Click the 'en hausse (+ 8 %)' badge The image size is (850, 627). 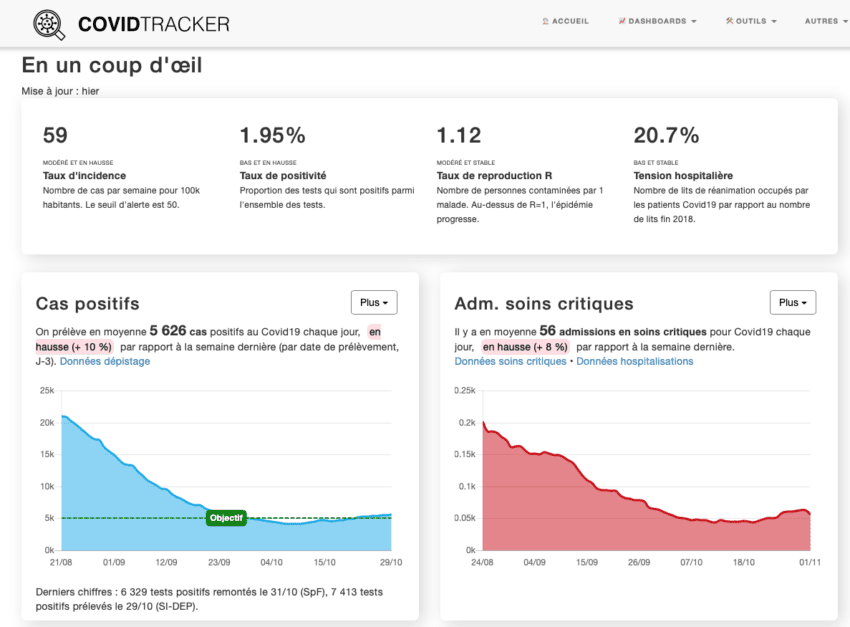coord(525,347)
